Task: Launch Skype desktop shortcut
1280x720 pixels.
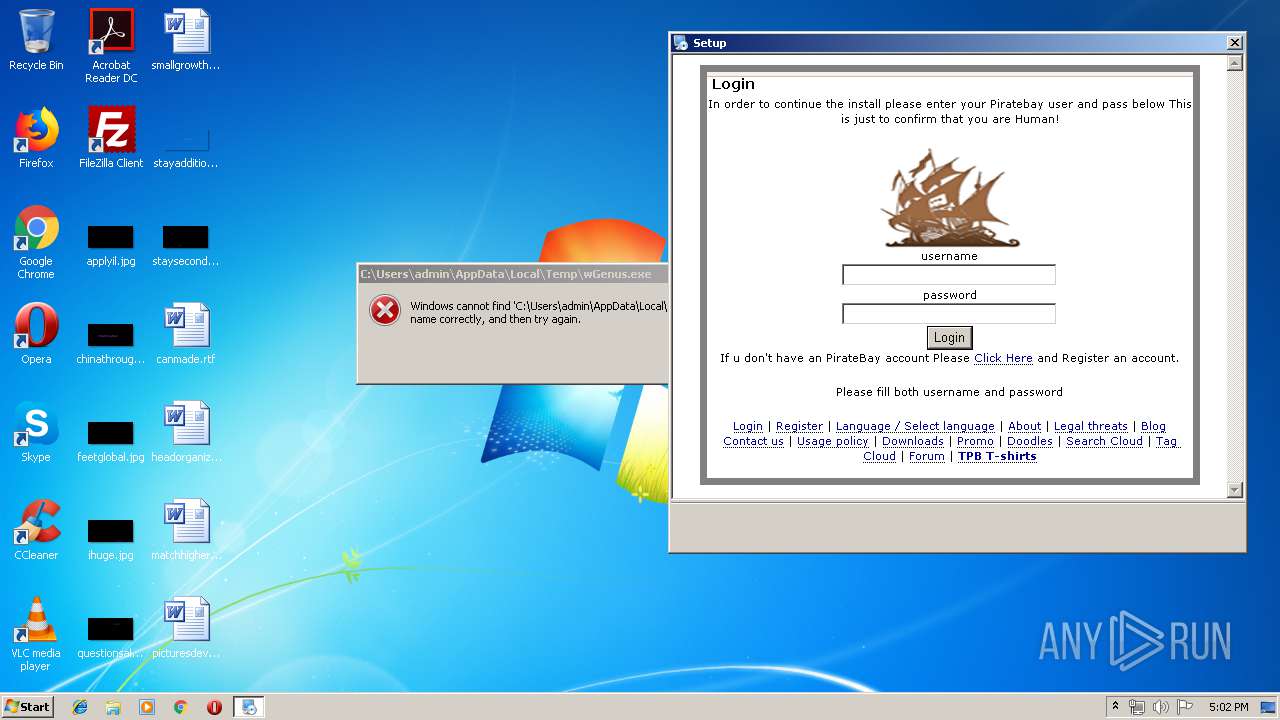Action: coord(36,432)
